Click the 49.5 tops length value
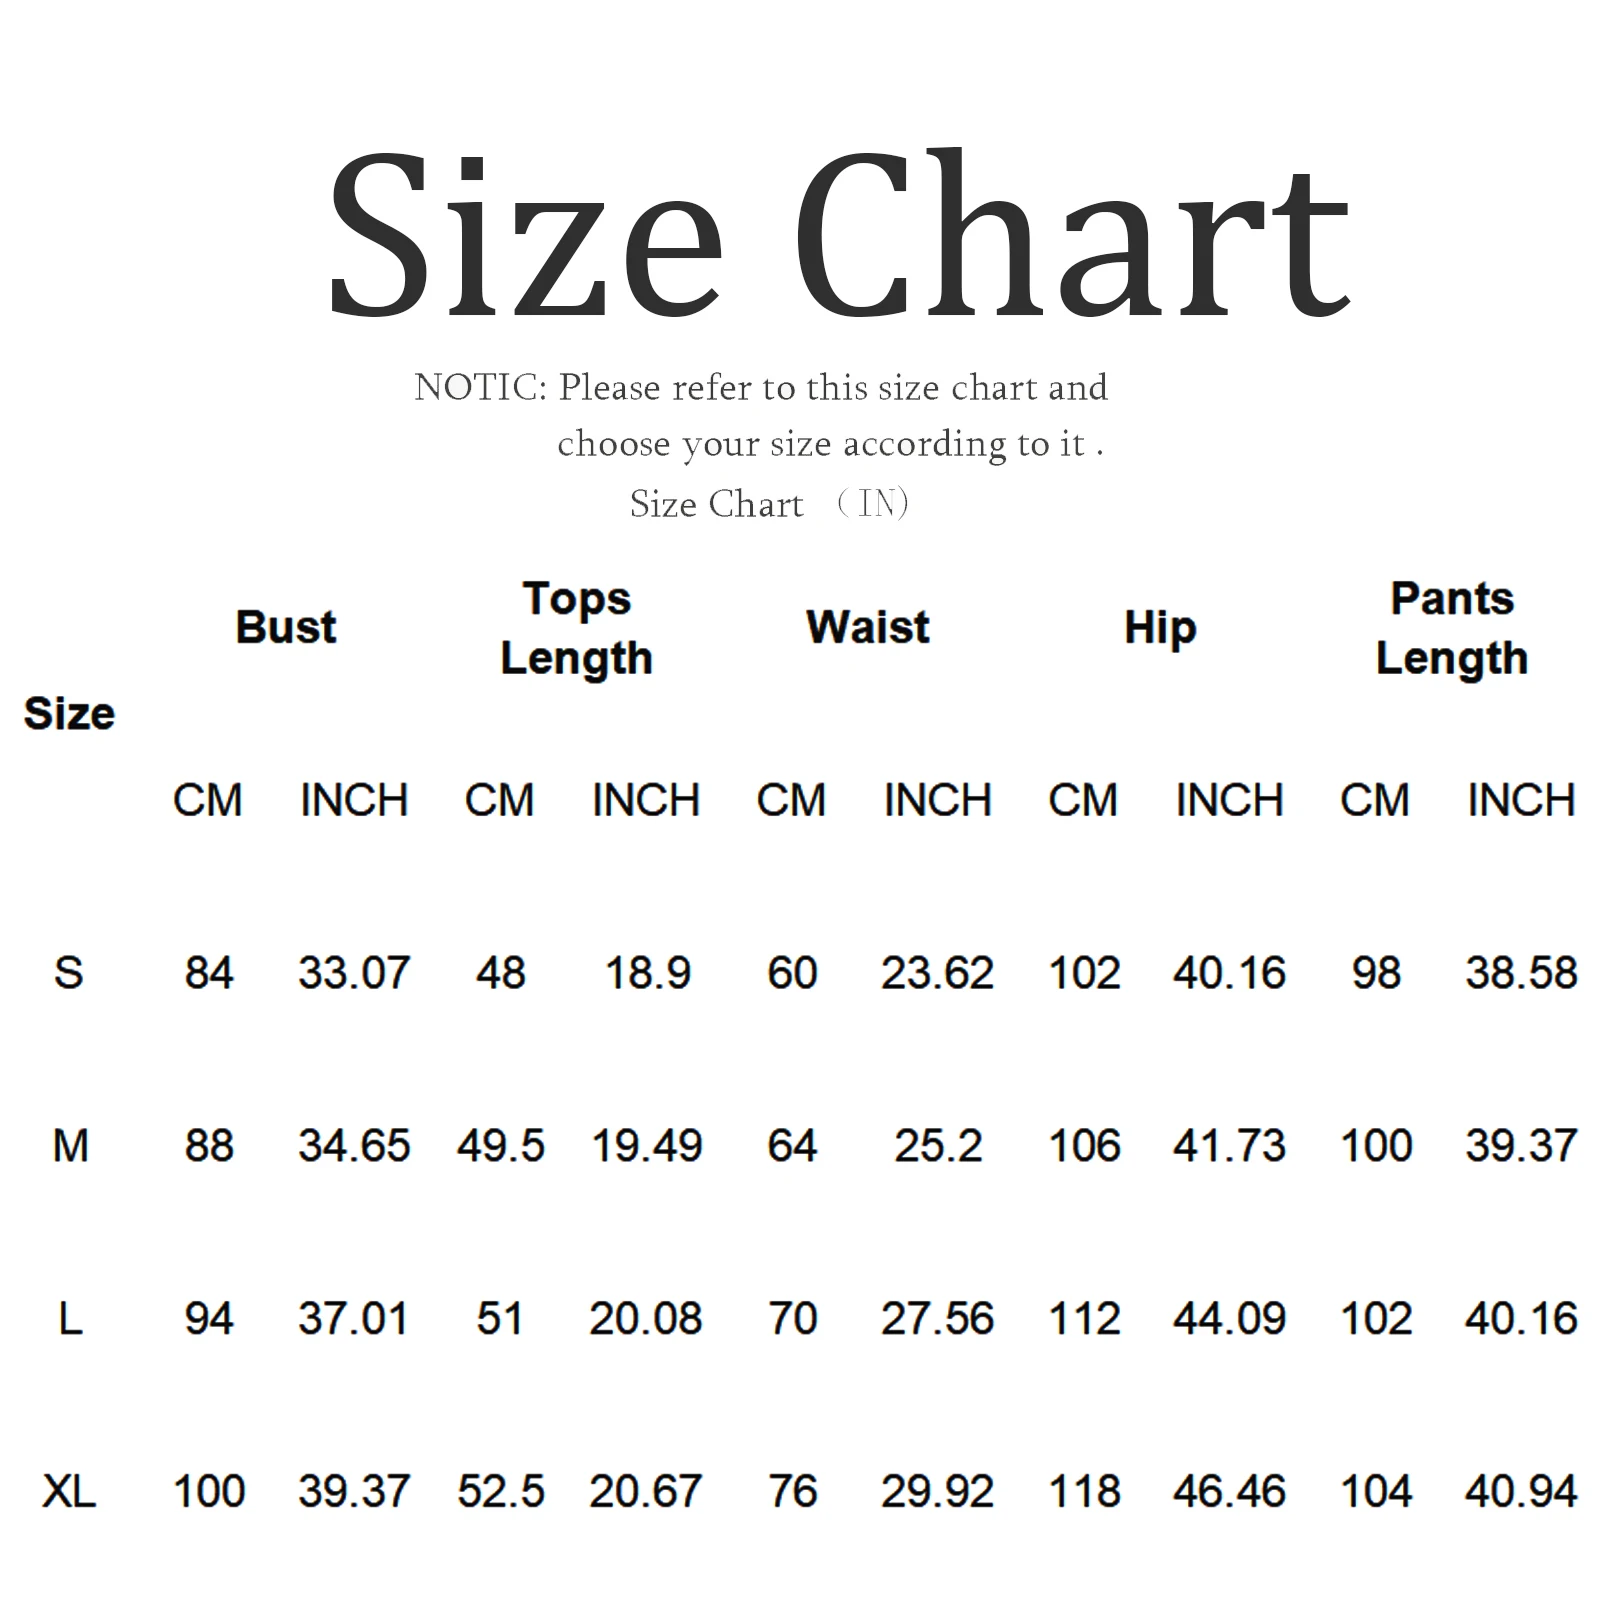 tap(500, 1145)
